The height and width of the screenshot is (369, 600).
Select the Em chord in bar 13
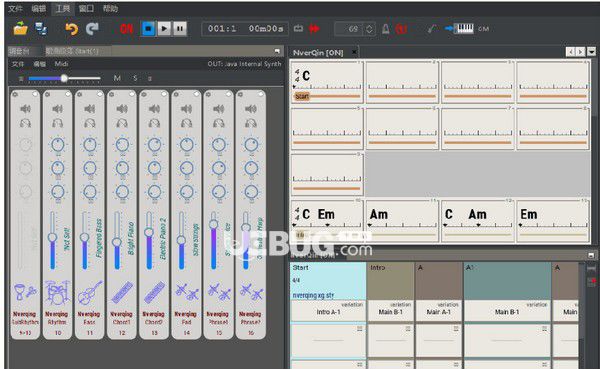tap(529, 214)
